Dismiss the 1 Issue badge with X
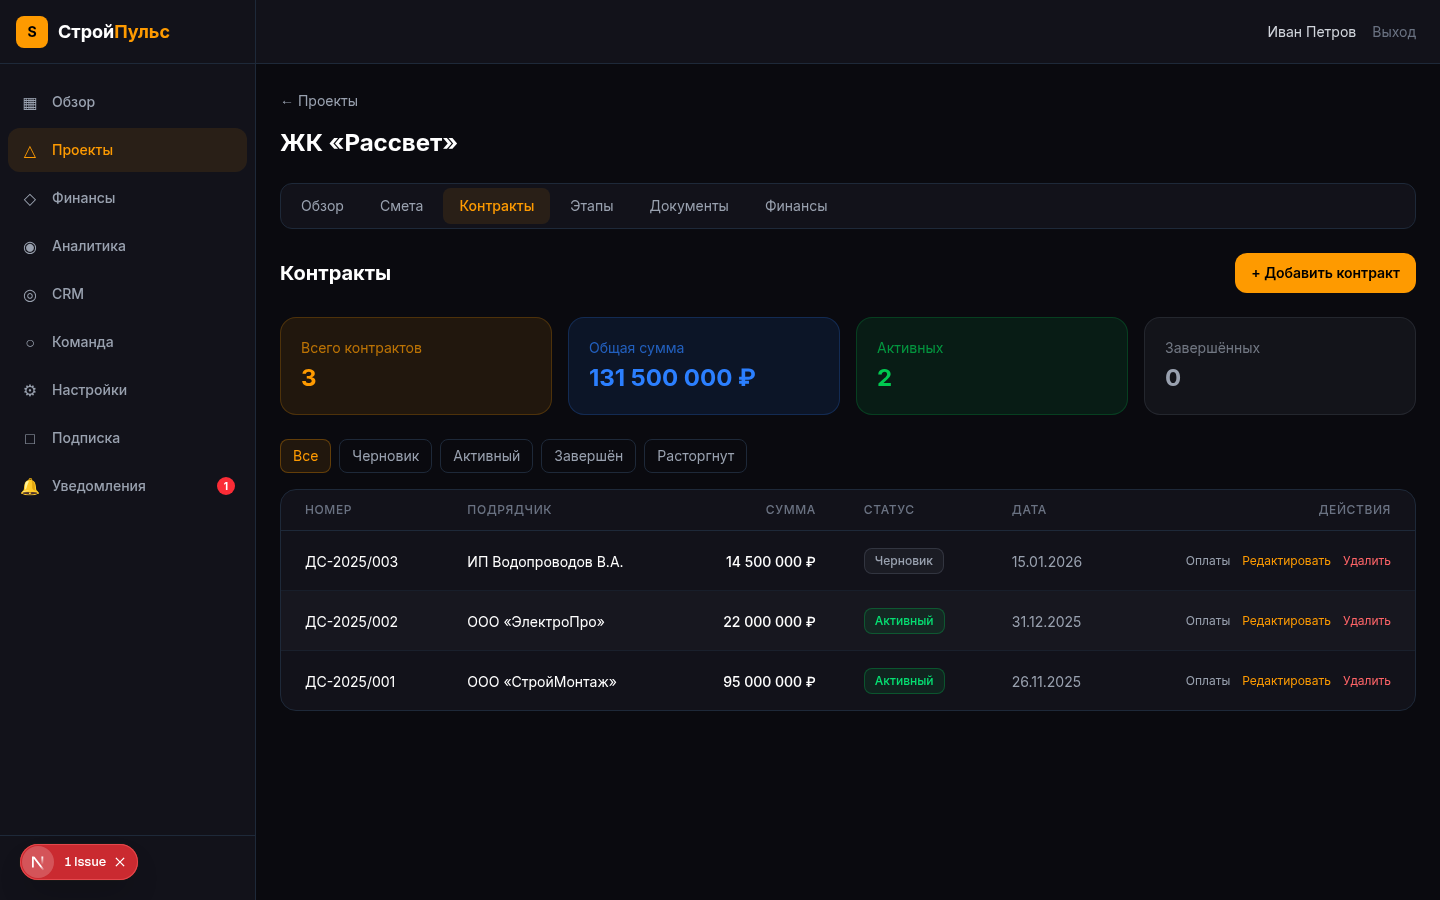Image resolution: width=1440 pixels, height=900 pixels. point(120,862)
